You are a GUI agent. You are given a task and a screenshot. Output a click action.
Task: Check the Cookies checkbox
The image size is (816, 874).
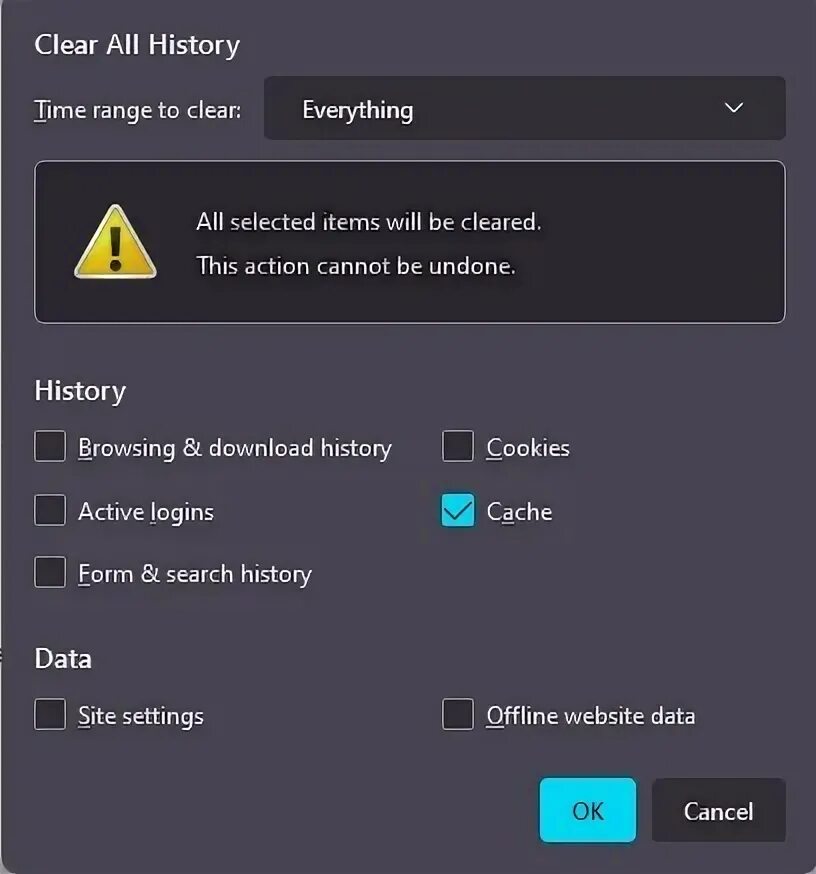coord(458,447)
